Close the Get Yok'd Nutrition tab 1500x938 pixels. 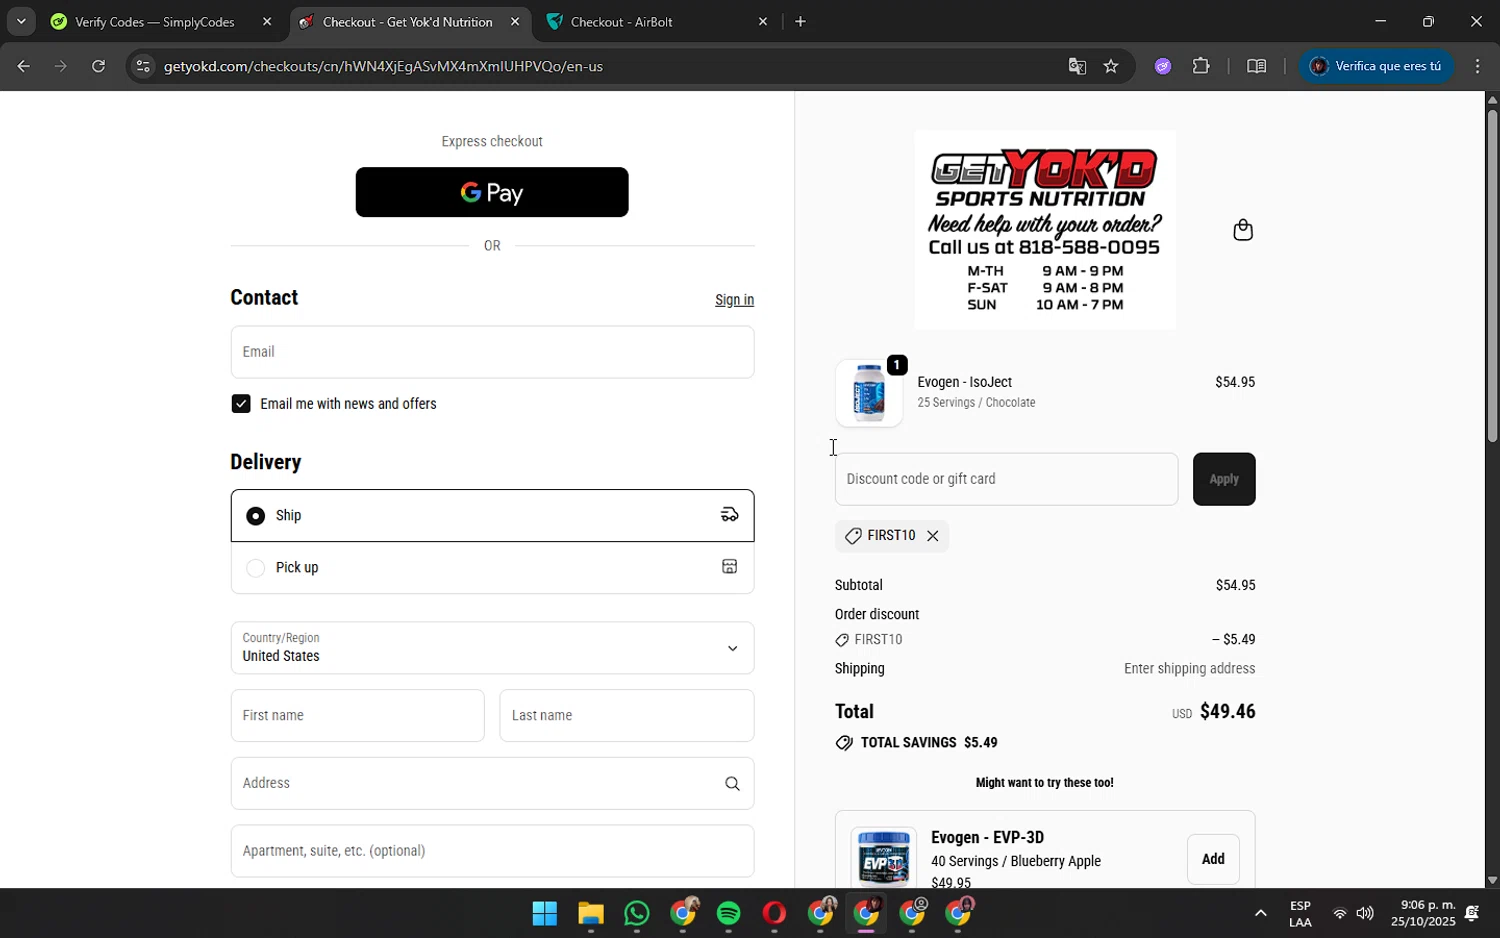[x=515, y=22]
